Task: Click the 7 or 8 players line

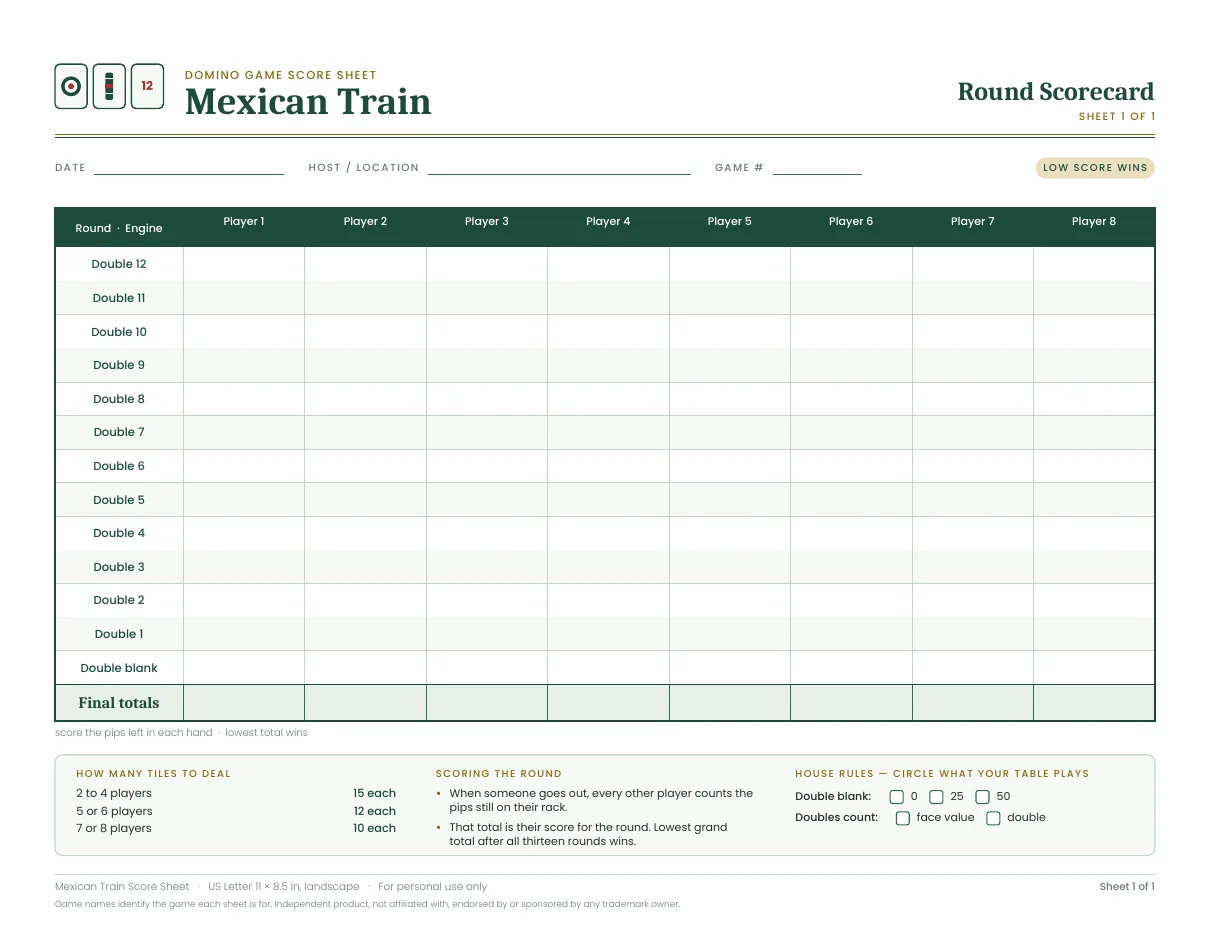Action: click(x=114, y=828)
